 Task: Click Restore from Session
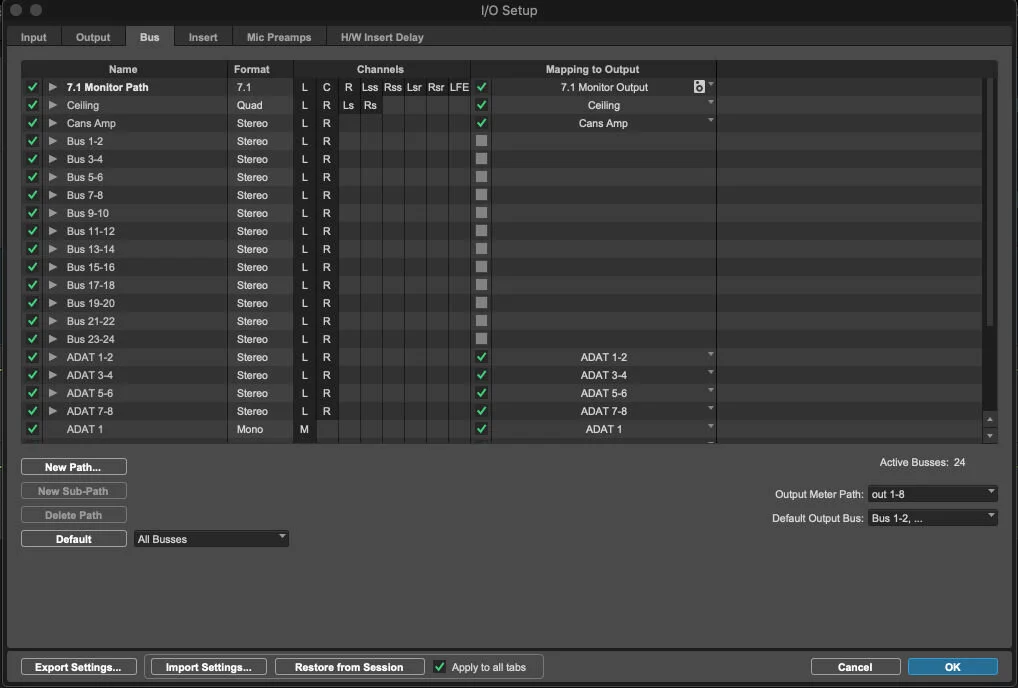click(349, 666)
